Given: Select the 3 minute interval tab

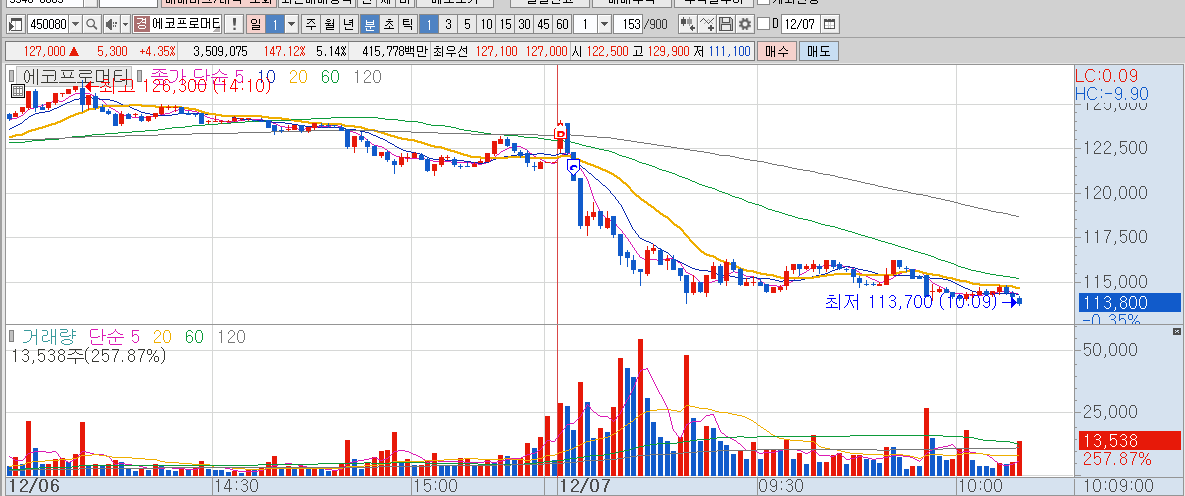Looking at the screenshot, I should tap(448, 24).
